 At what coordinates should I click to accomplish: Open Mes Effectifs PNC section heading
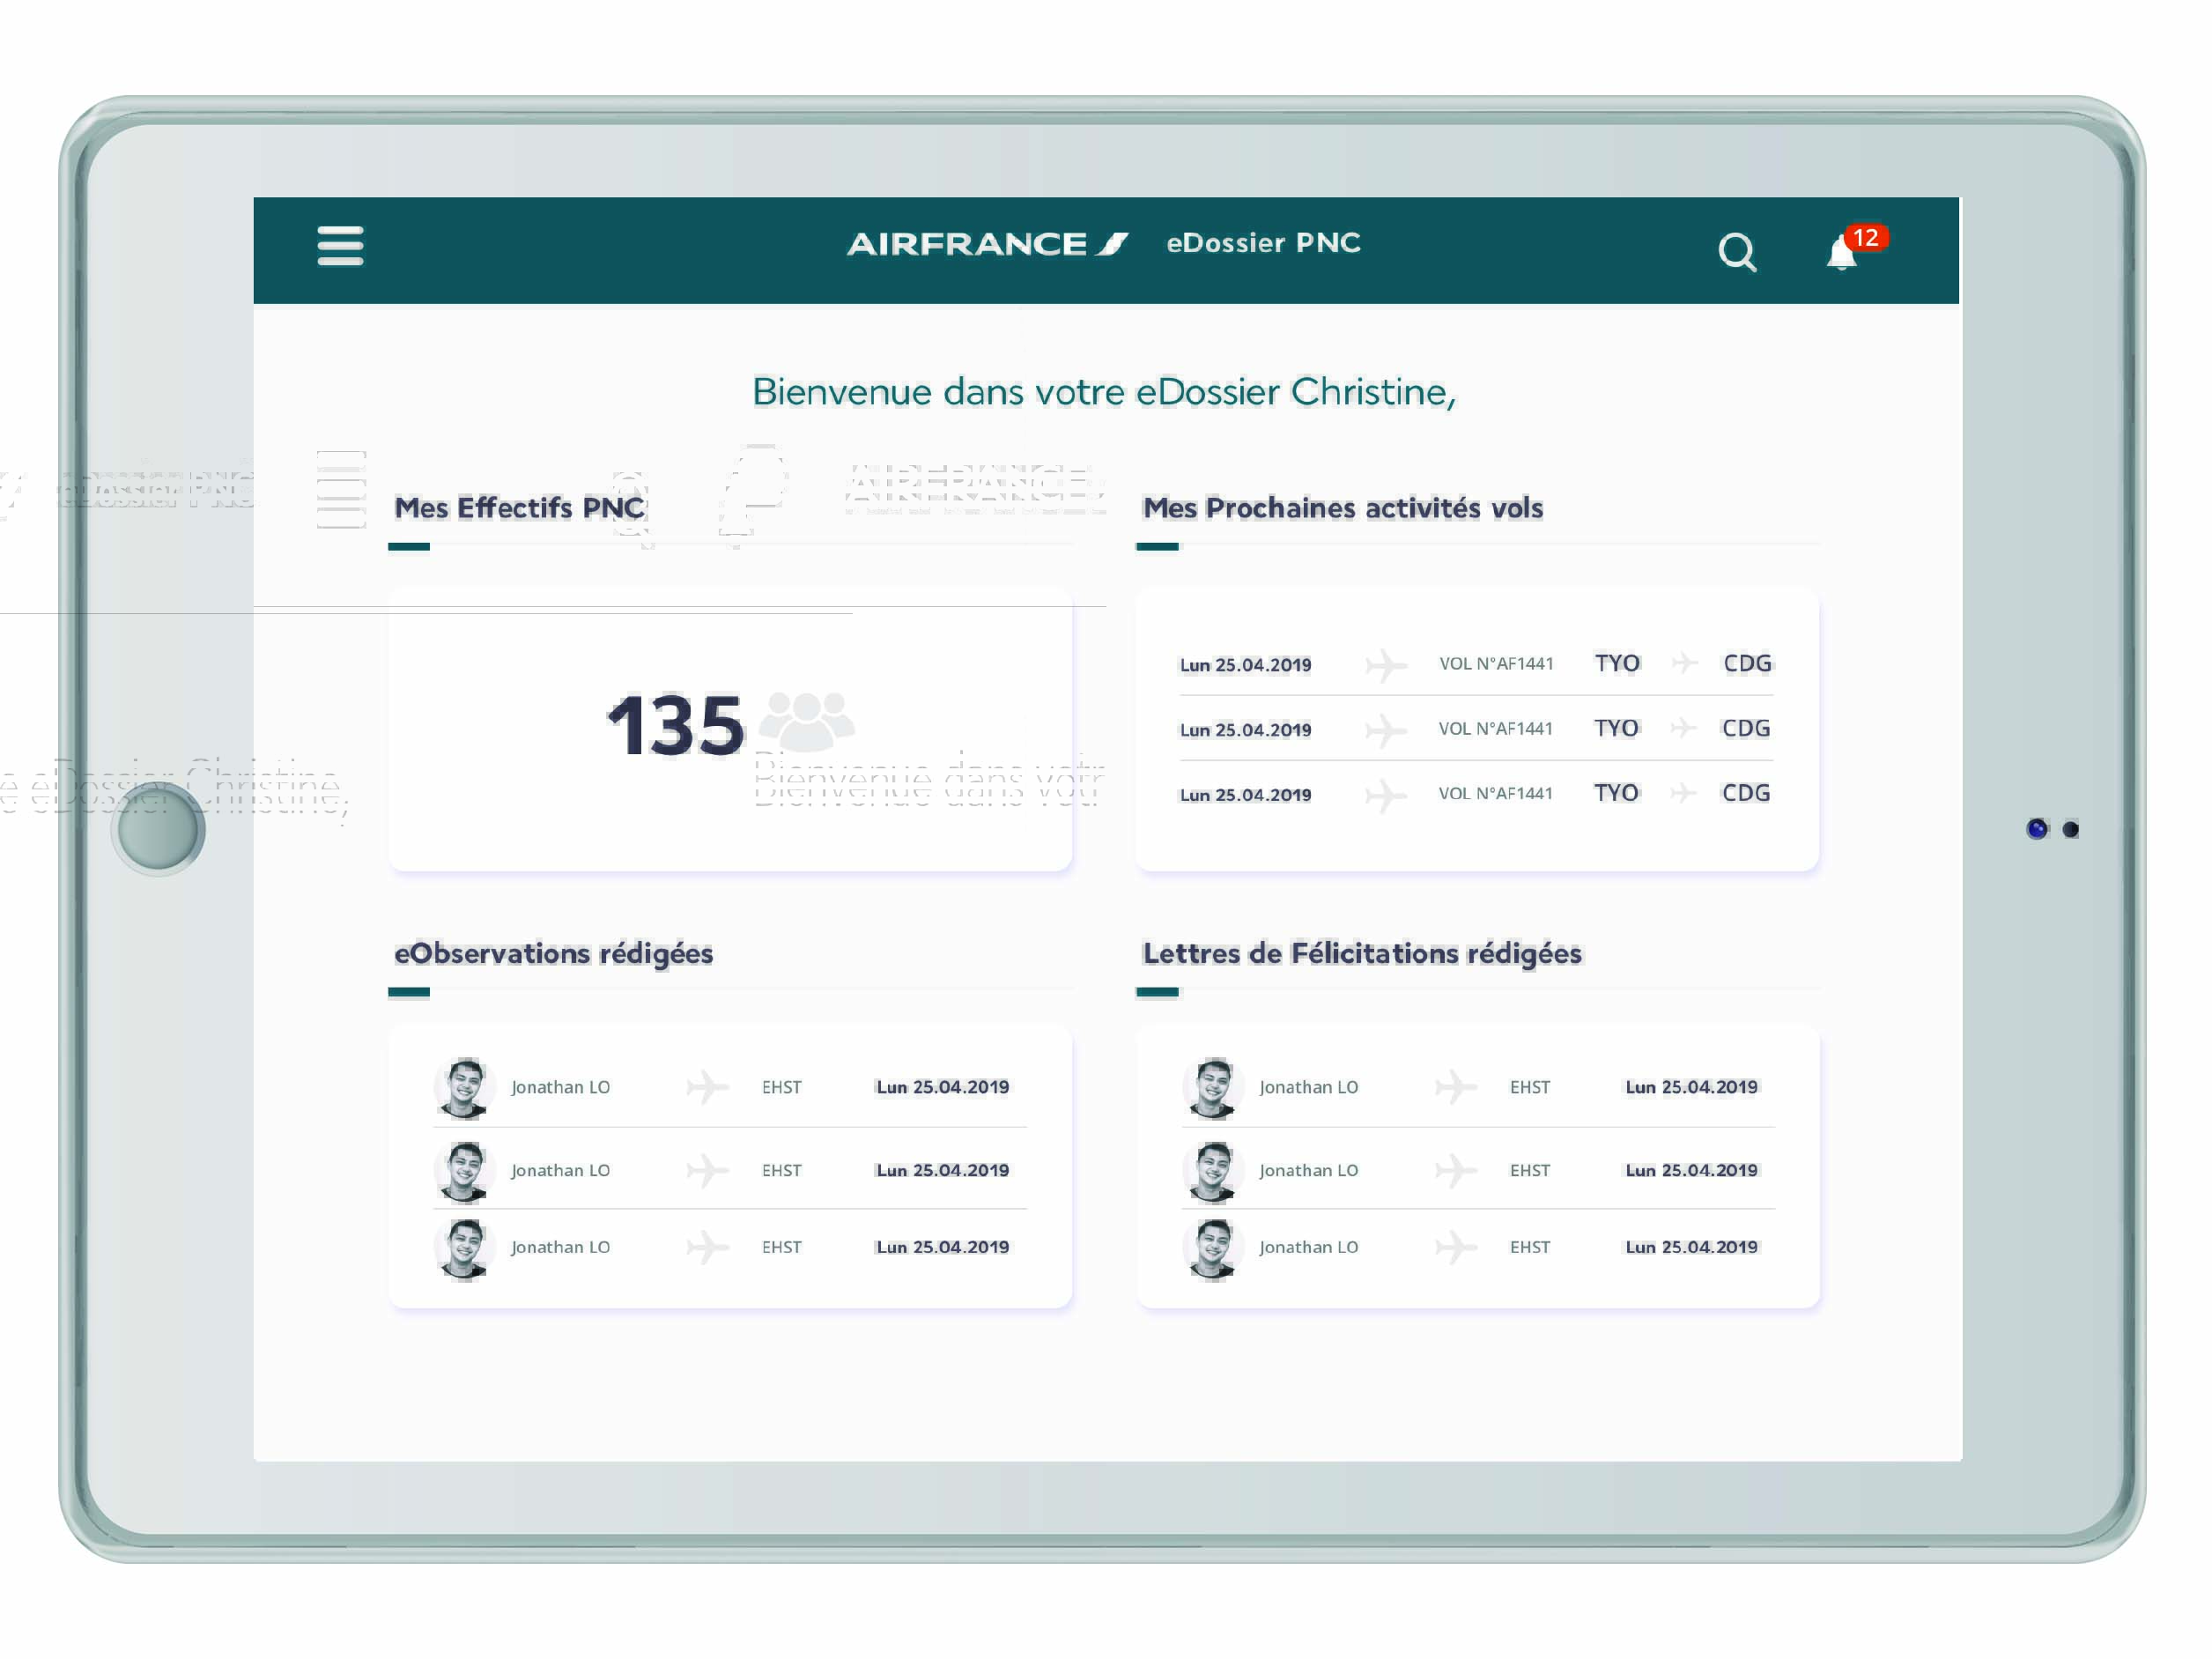tap(519, 508)
